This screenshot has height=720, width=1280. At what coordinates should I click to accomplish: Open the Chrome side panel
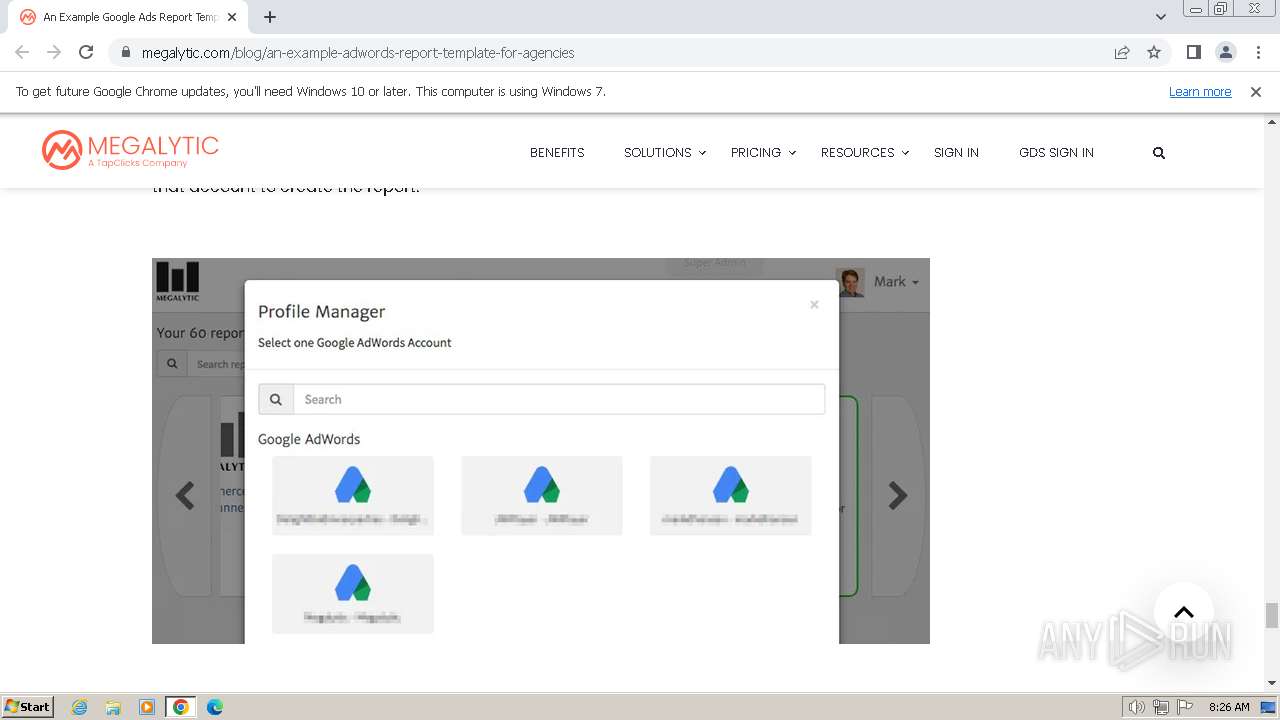coord(1194,52)
